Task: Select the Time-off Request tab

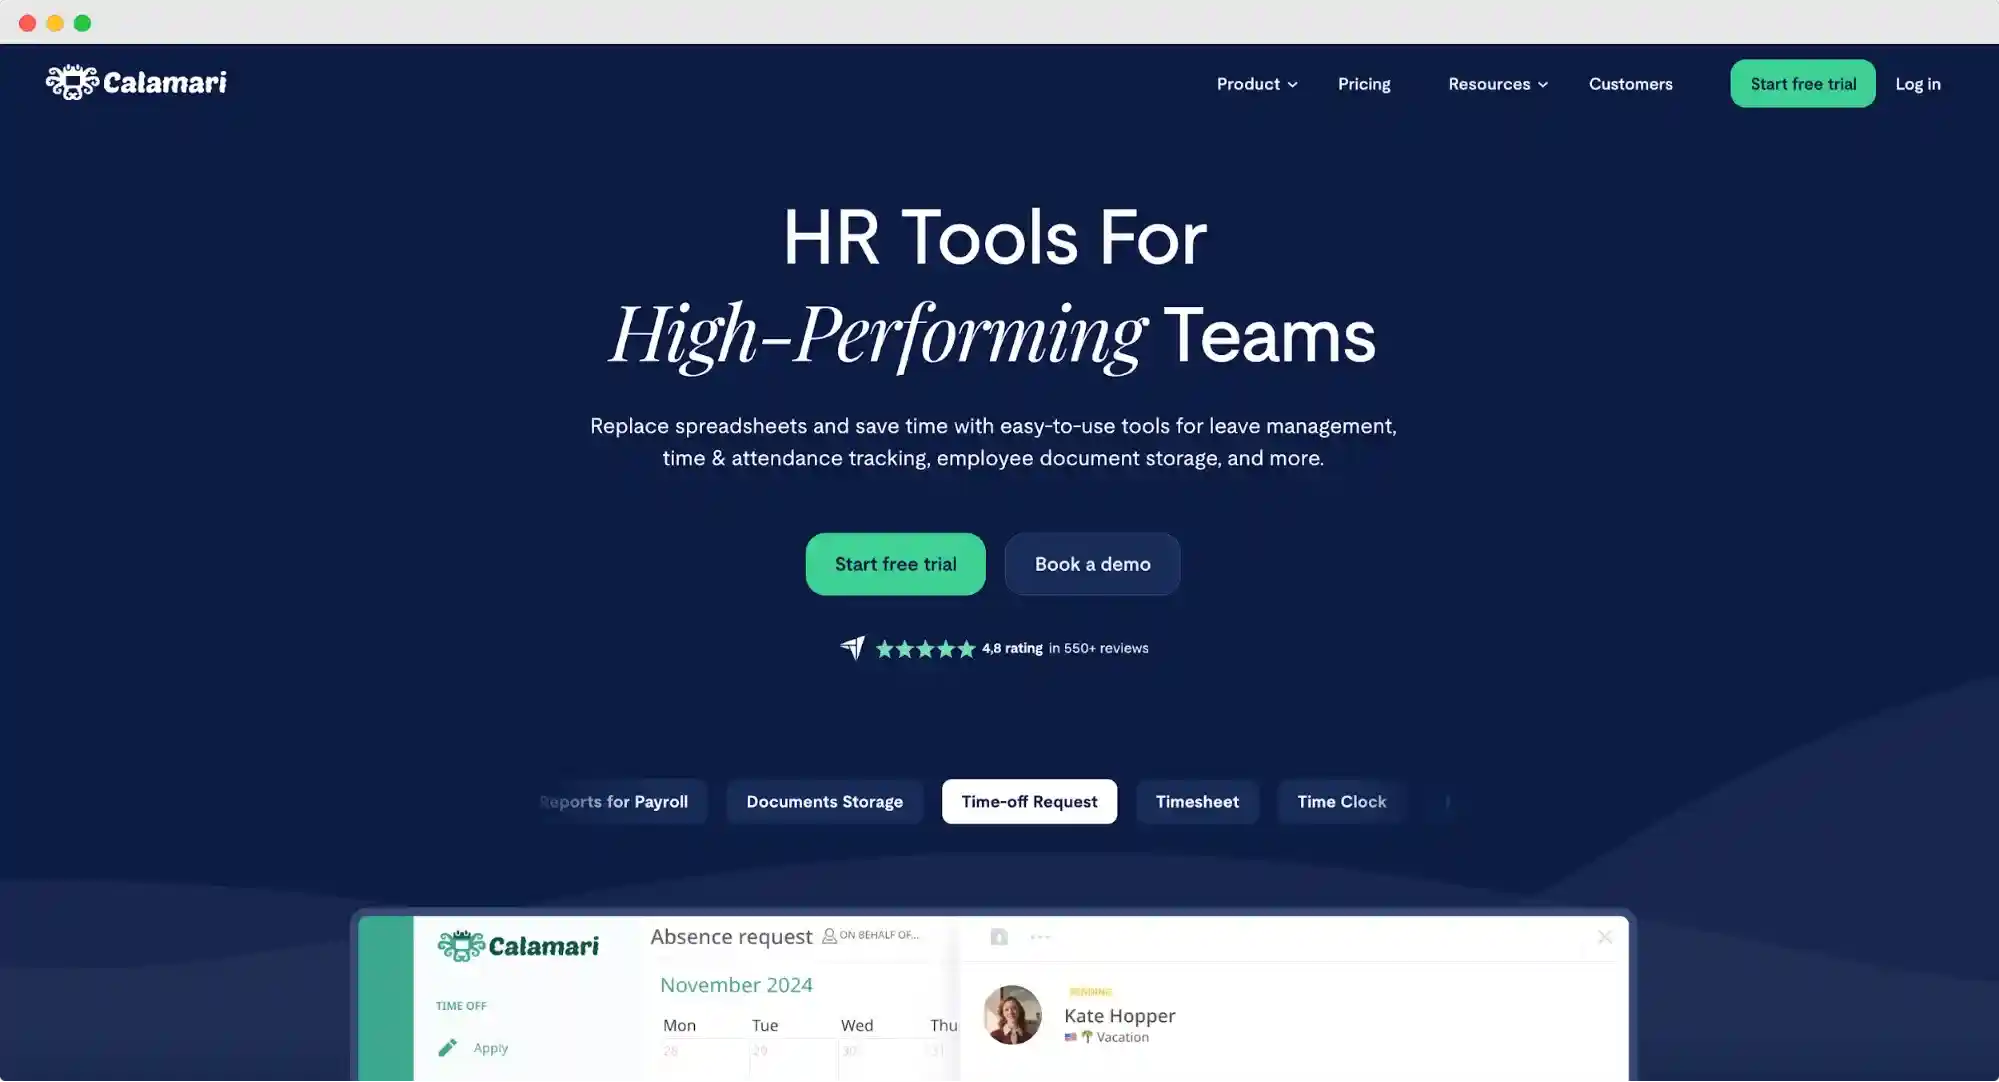Action: coord(1029,802)
